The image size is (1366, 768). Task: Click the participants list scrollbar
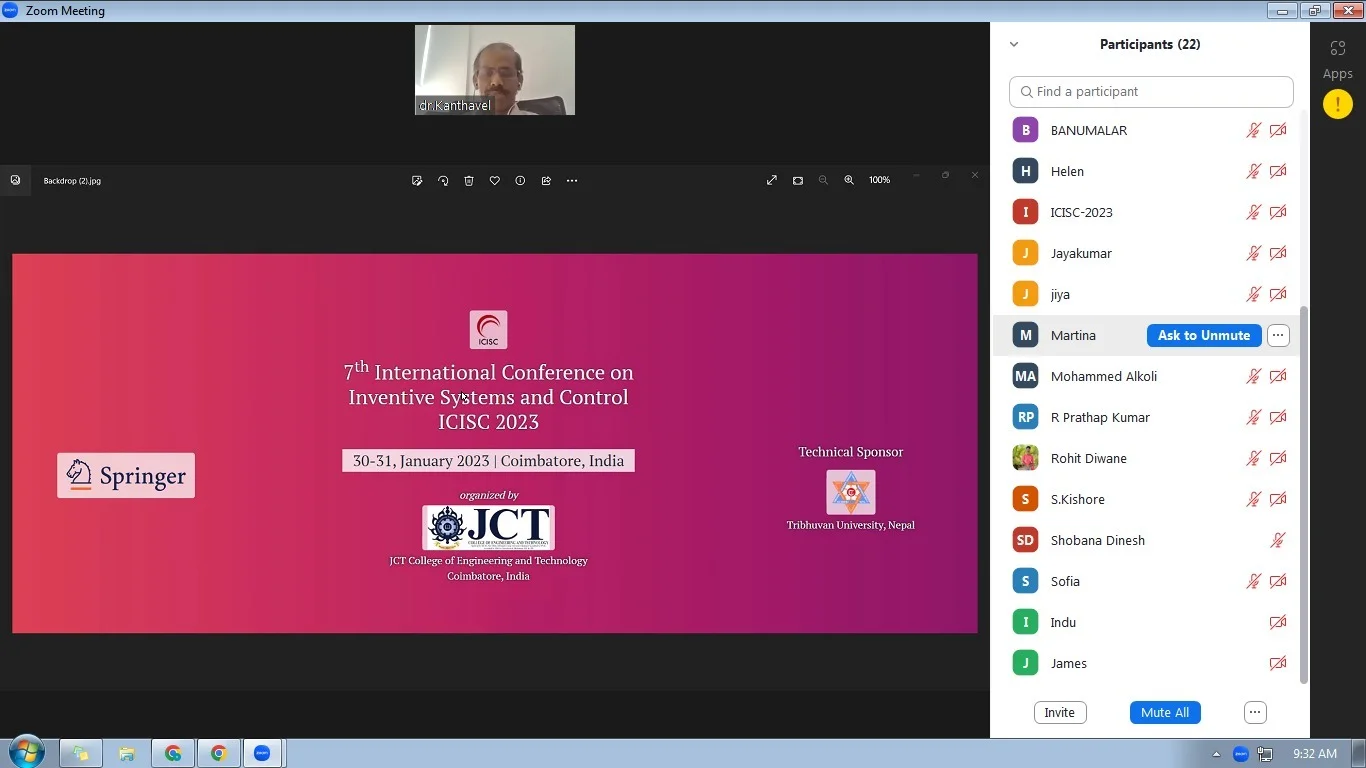coord(1303,495)
